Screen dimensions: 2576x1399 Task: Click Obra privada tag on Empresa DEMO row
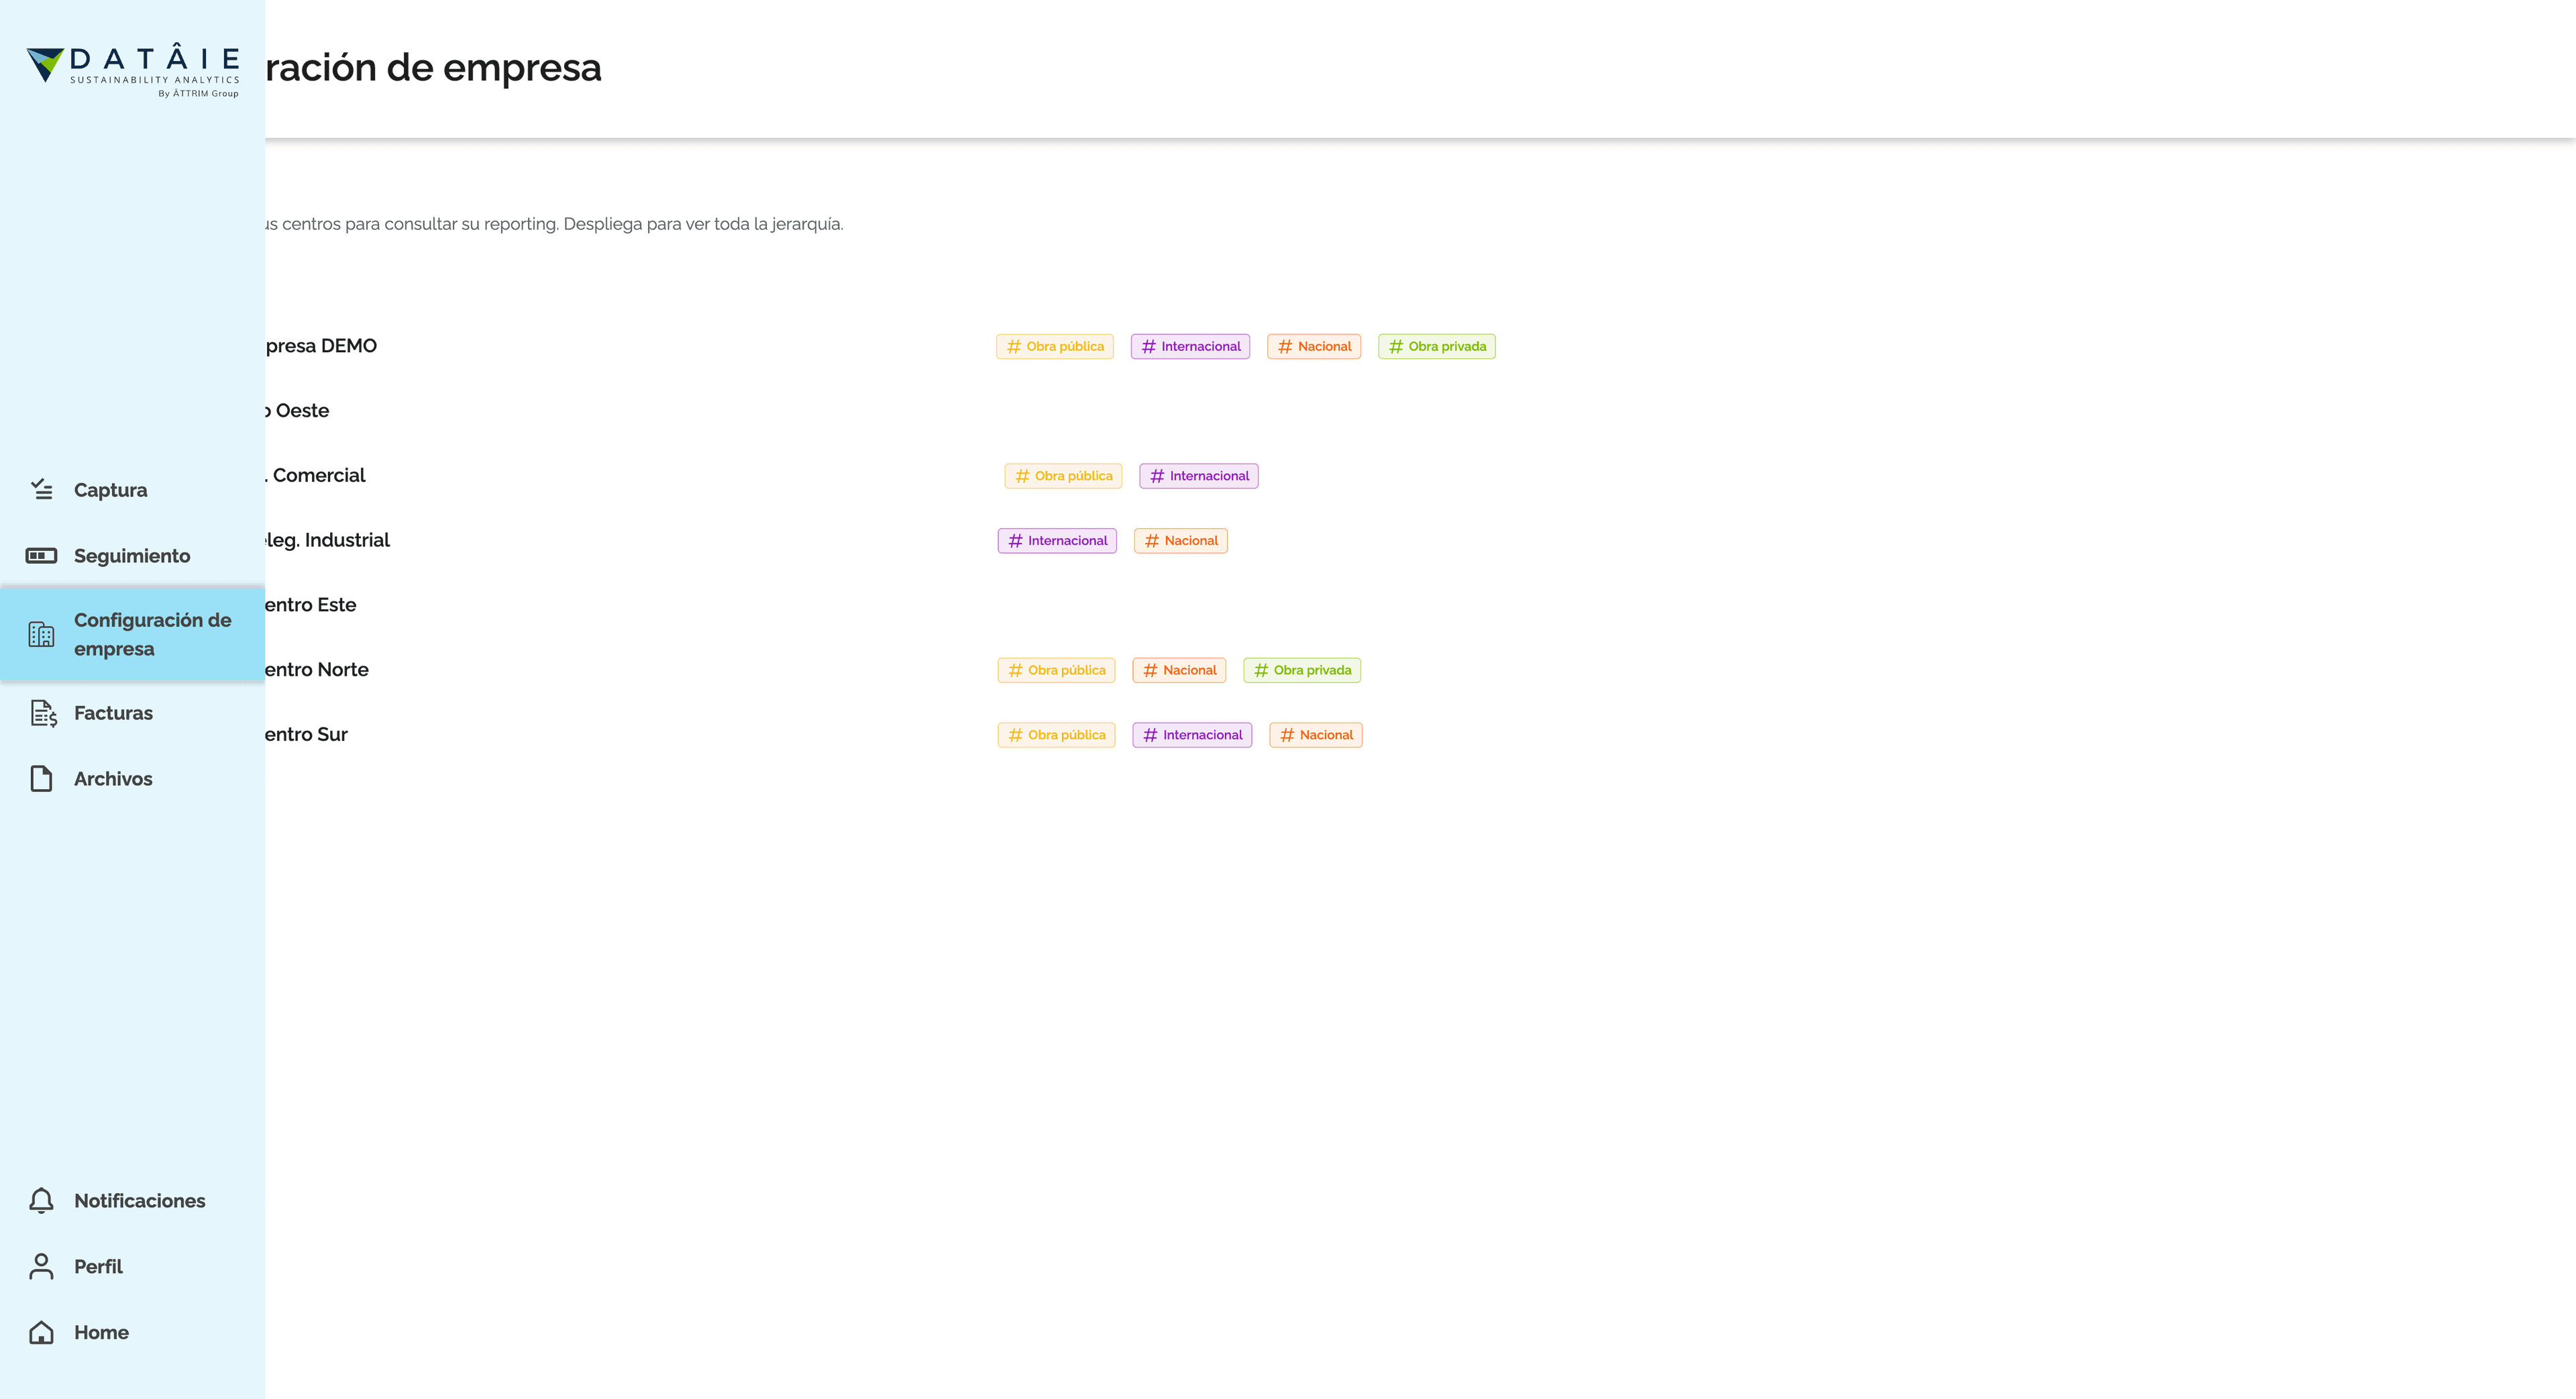(x=1437, y=346)
